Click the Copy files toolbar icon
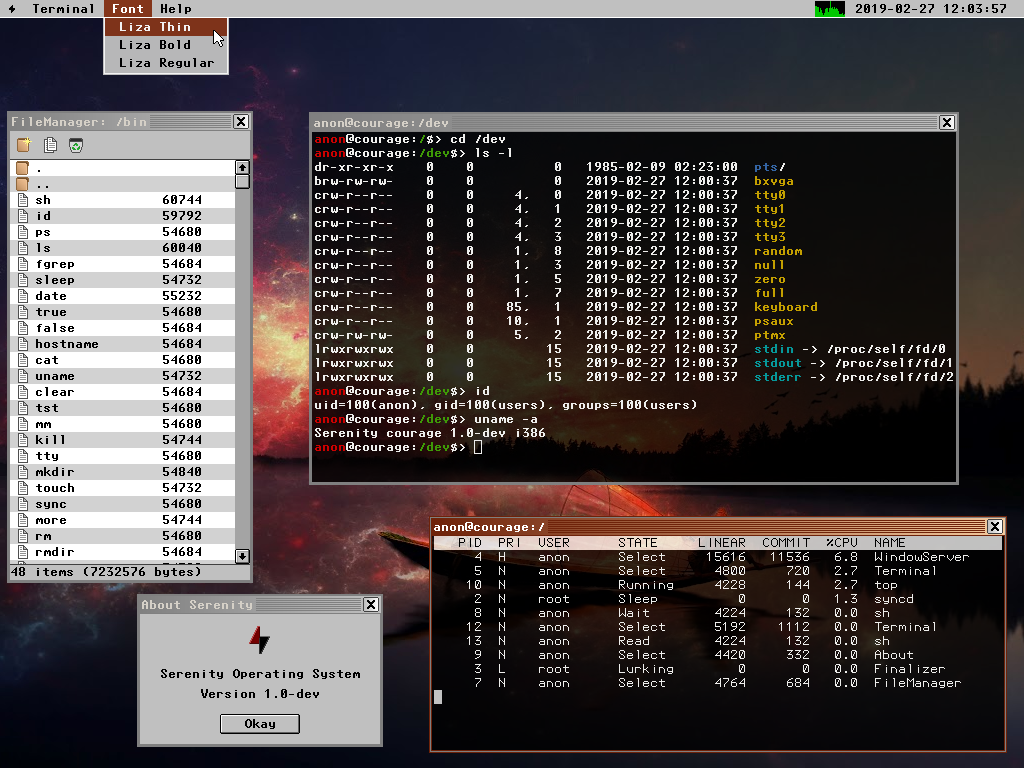The height and width of the screenshot is (768, 1024). click(50, 146)
